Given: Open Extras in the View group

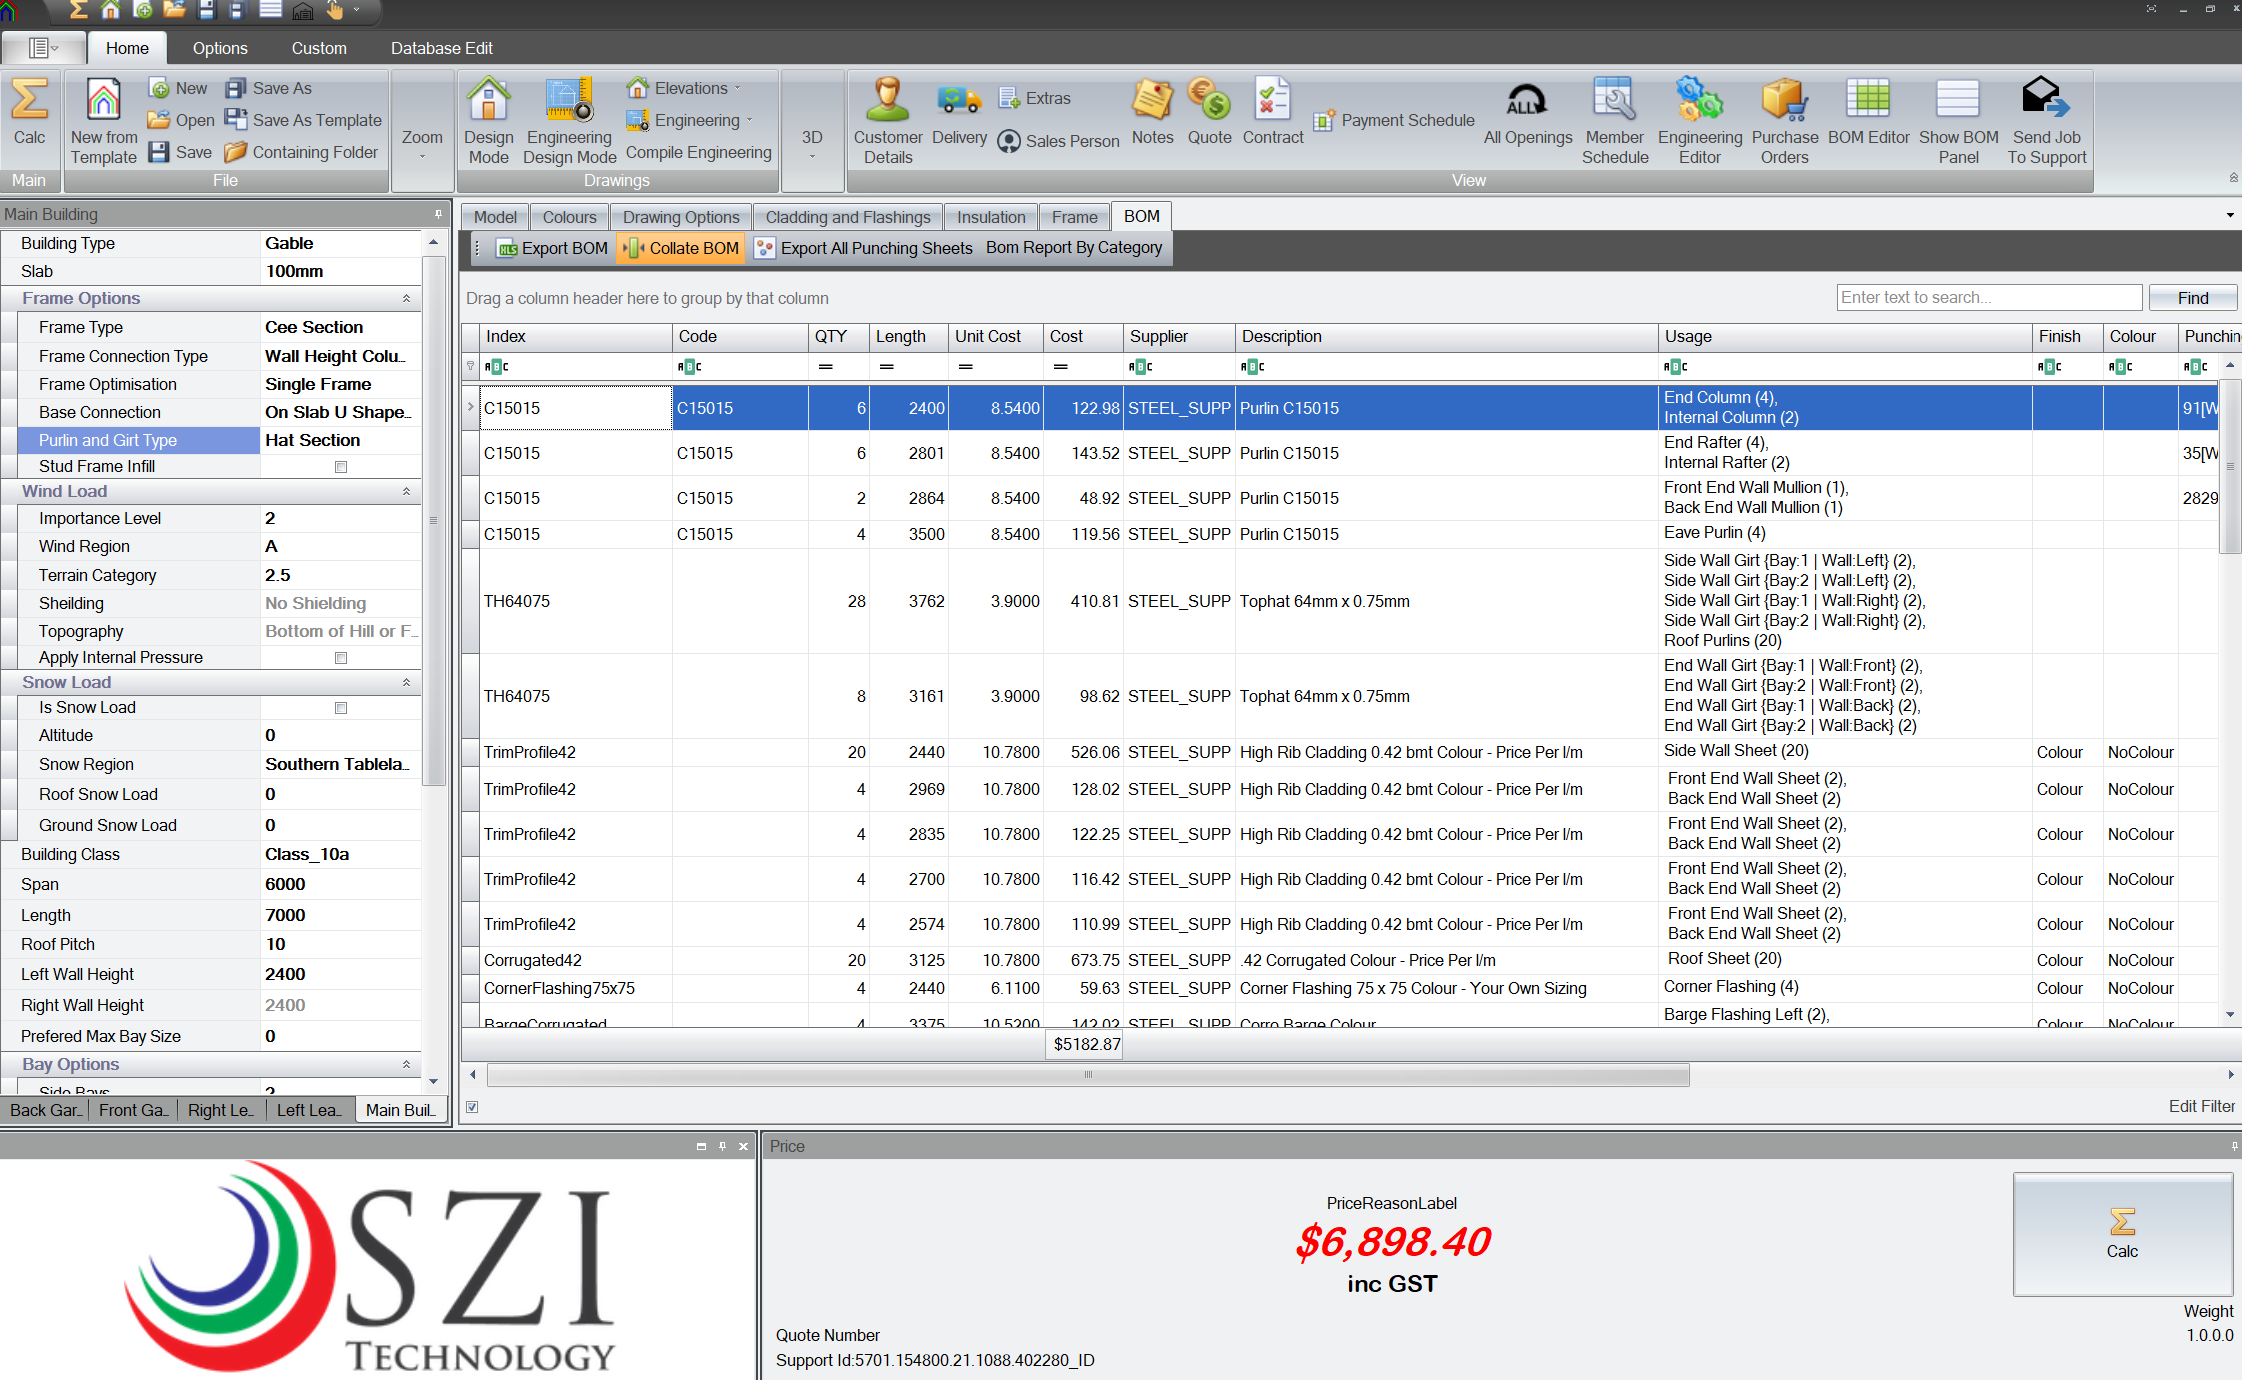Looking at the screenshot, I should (1035, 98).
